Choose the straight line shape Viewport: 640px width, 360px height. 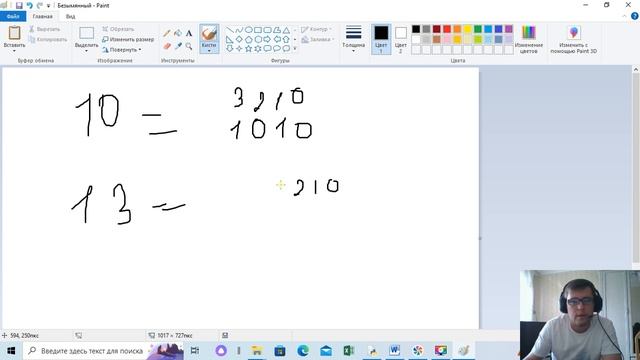(229, 30)
